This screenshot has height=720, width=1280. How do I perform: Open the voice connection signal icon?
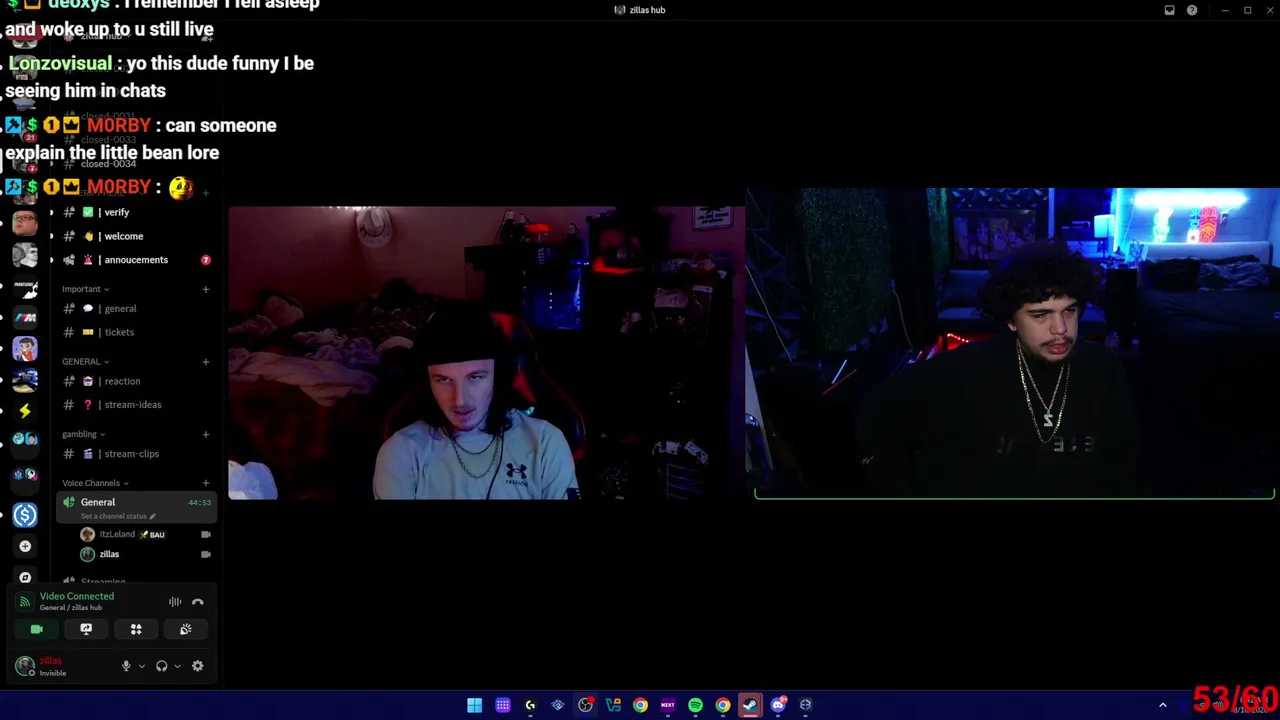pos(25,602)
